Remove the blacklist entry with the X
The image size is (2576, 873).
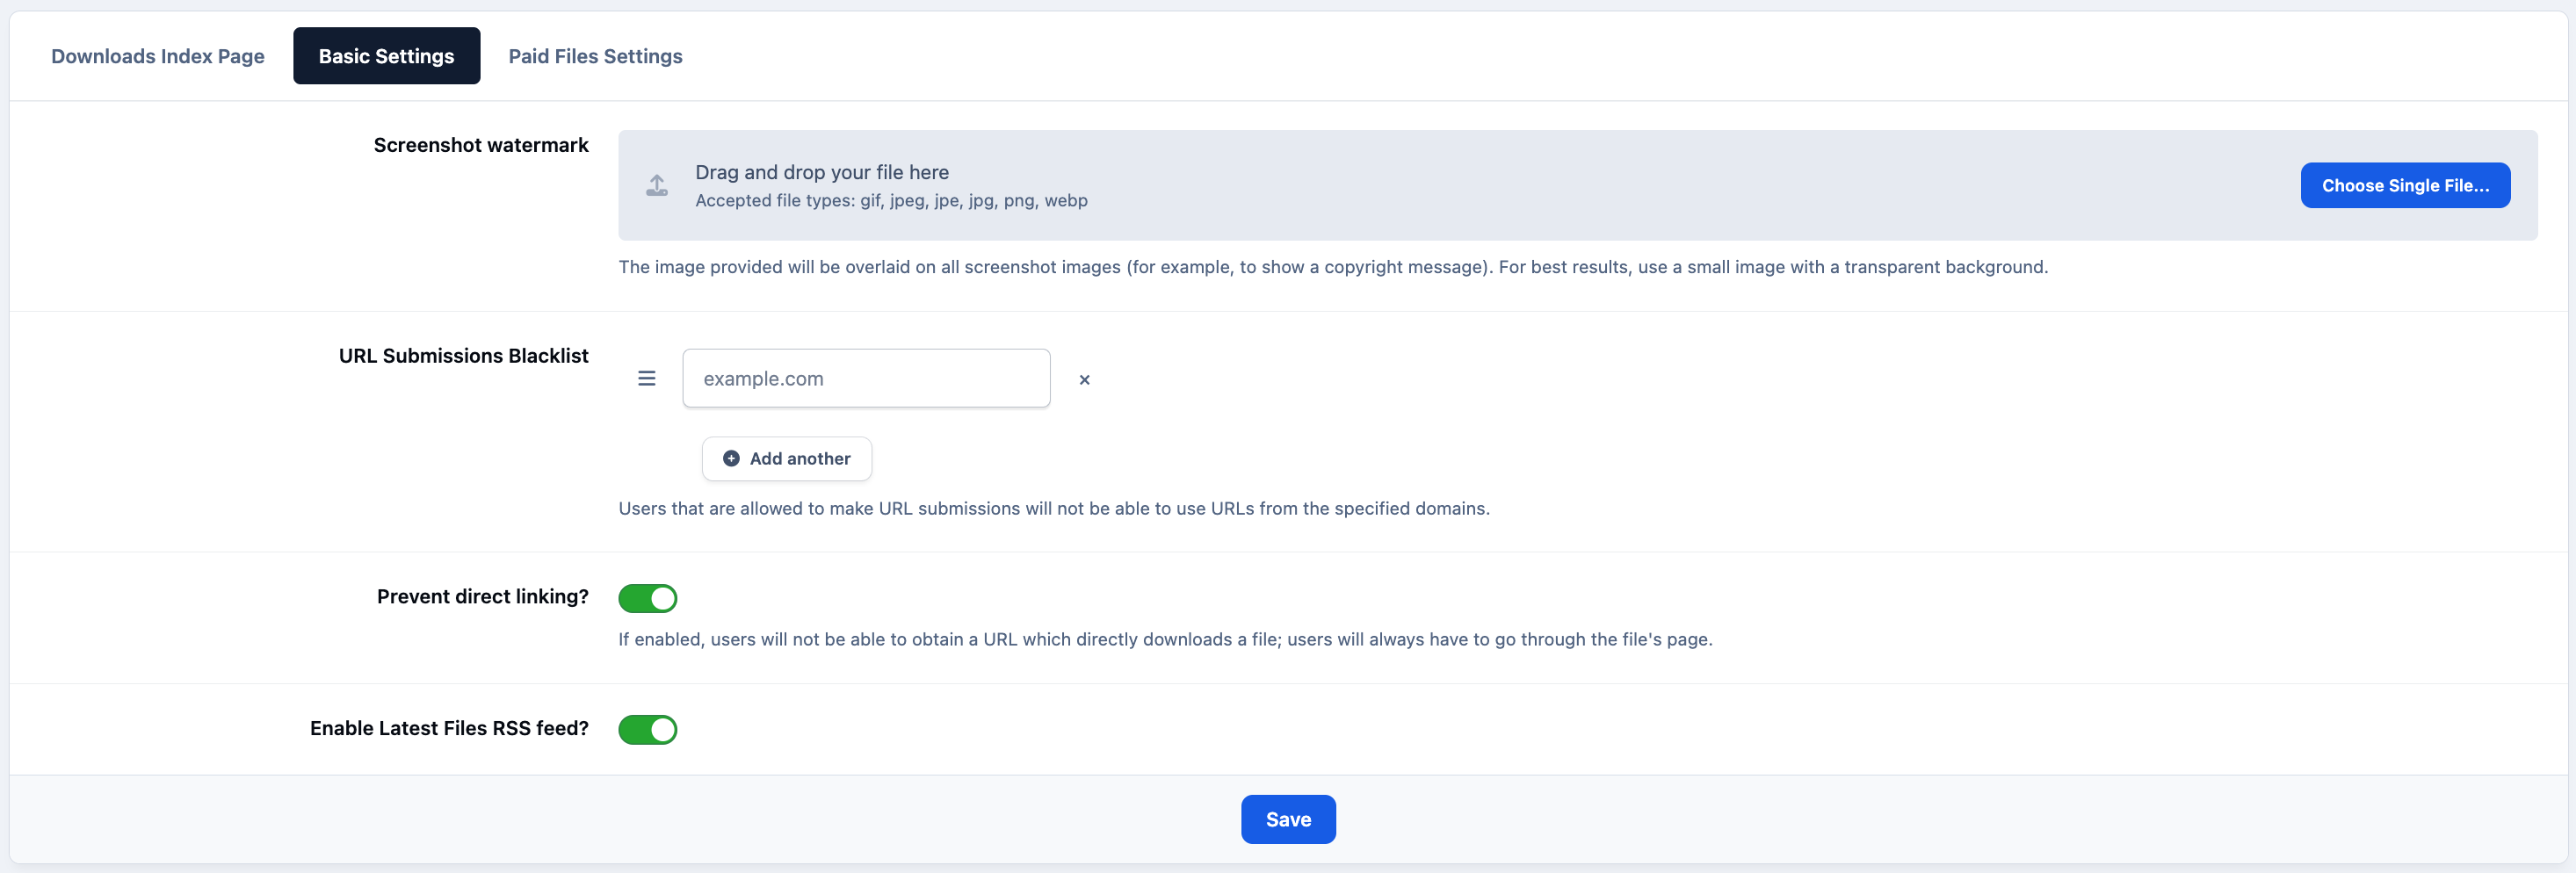click(1084, 379)
